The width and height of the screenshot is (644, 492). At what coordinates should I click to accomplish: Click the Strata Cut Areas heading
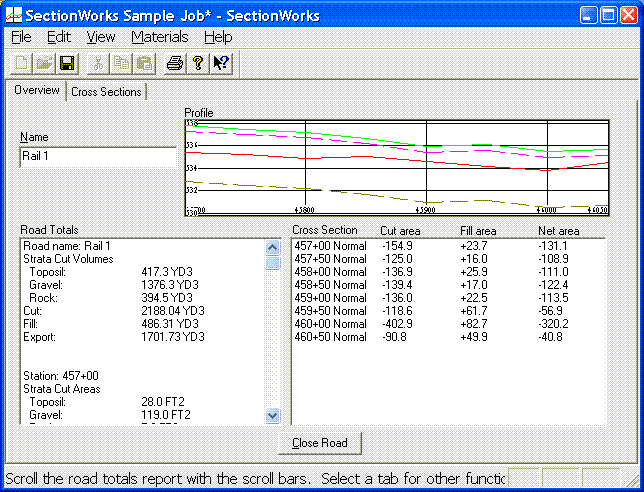coord(62,389)
